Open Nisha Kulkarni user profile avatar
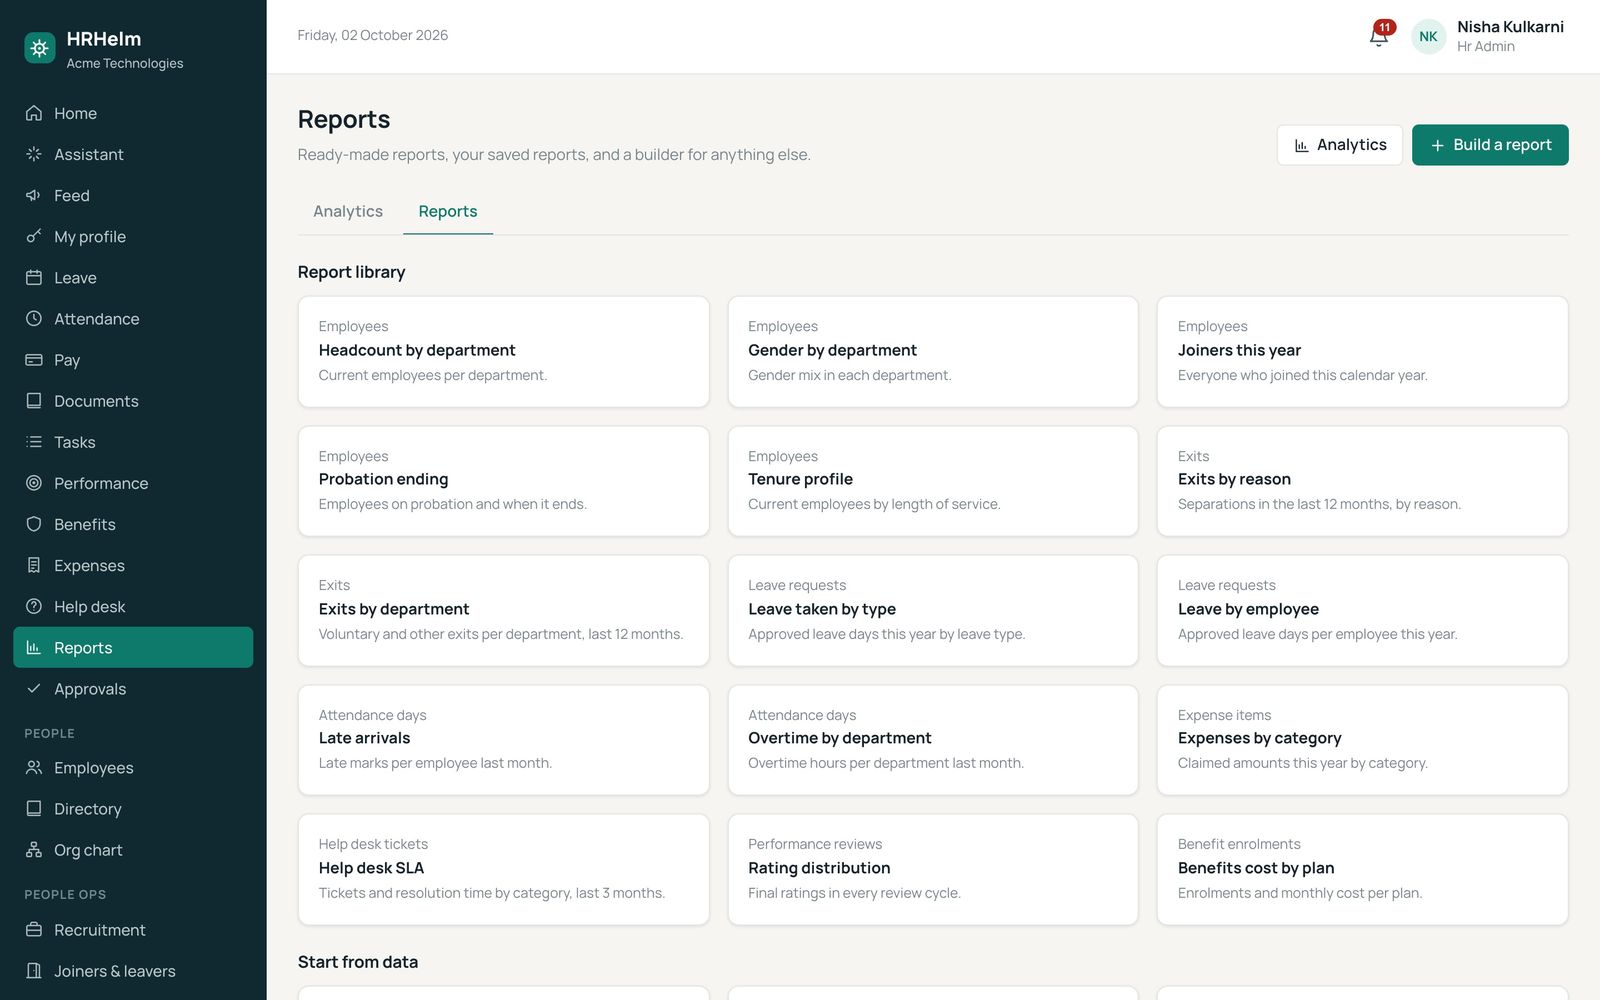 click(x=1428, y=36)
